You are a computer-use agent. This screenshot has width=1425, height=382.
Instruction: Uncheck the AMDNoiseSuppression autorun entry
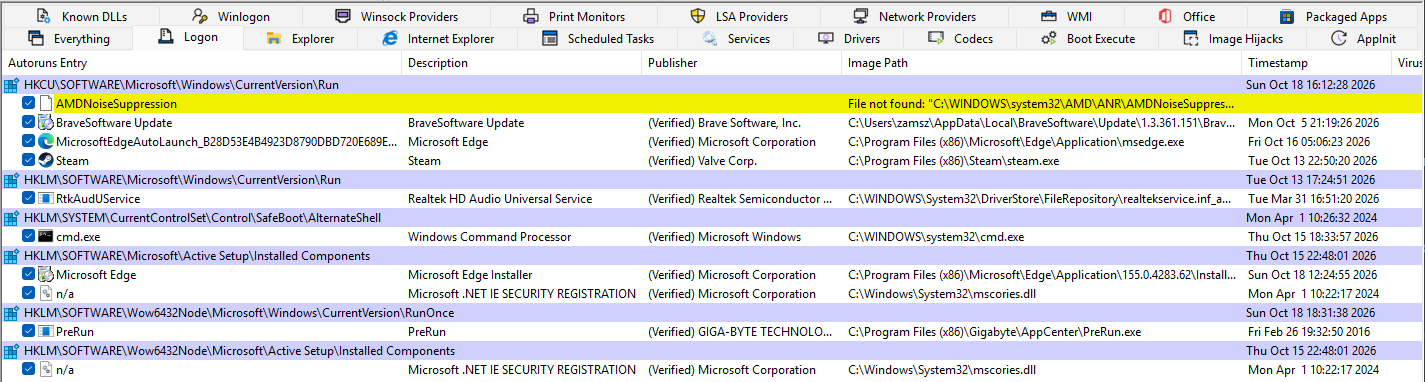pos(29,104)
